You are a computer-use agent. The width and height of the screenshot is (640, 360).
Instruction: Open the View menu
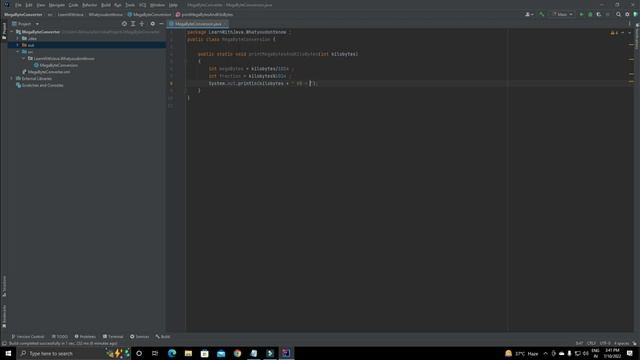click(40, 5)
